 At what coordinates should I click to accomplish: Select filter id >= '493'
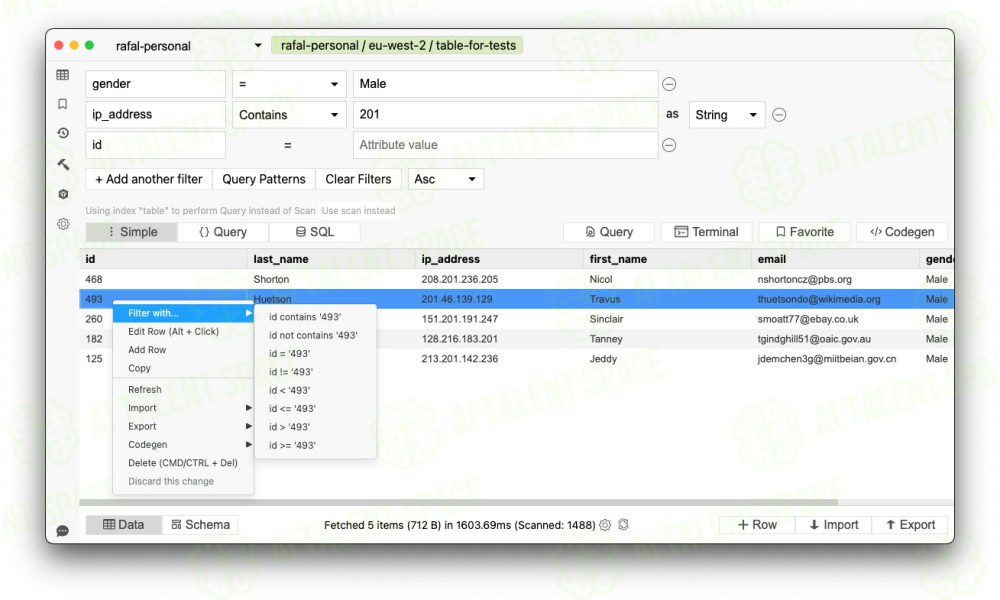coord(315,446)
